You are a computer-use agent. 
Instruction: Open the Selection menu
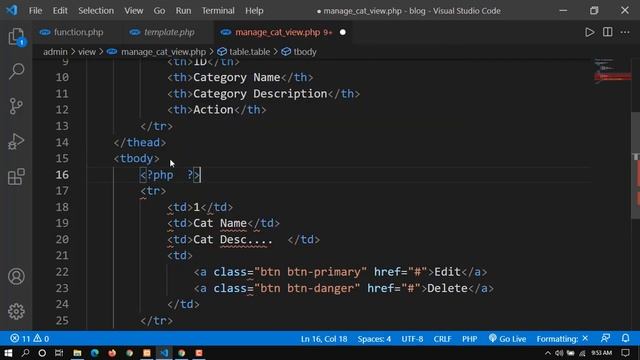pyautogui.click(x=96, y=11)
